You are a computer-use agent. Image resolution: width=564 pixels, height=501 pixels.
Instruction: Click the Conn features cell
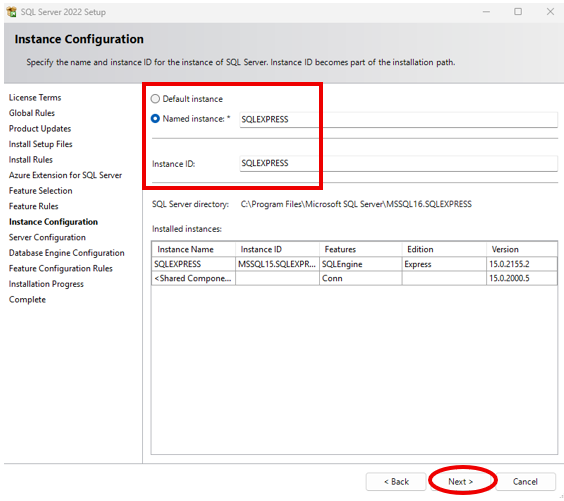click(x=360, y=278)
